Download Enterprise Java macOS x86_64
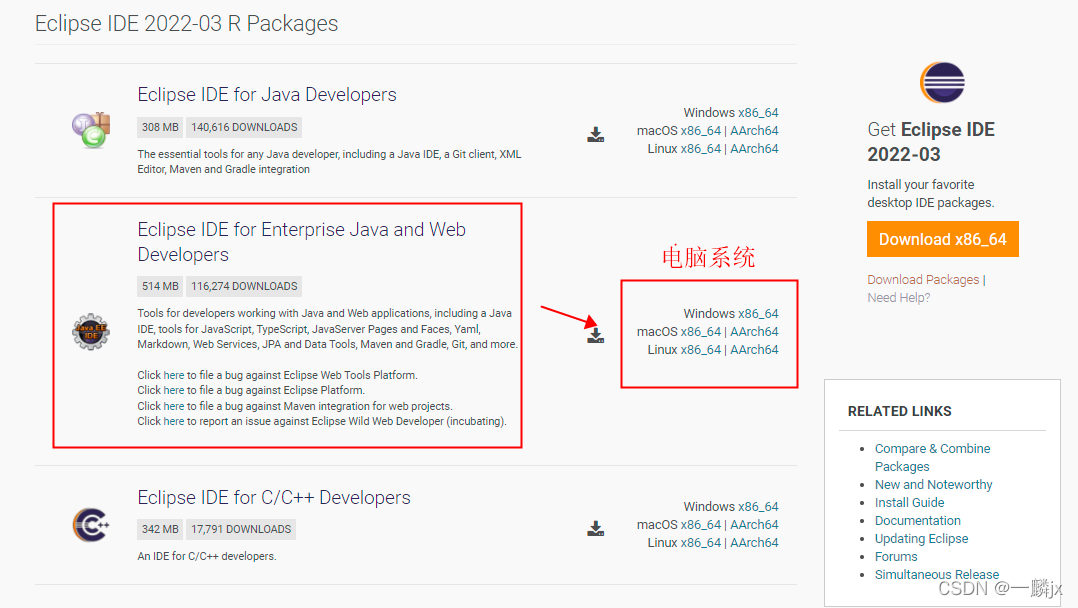The height and width of the screenshot is (608, 1078). [701, 332]
